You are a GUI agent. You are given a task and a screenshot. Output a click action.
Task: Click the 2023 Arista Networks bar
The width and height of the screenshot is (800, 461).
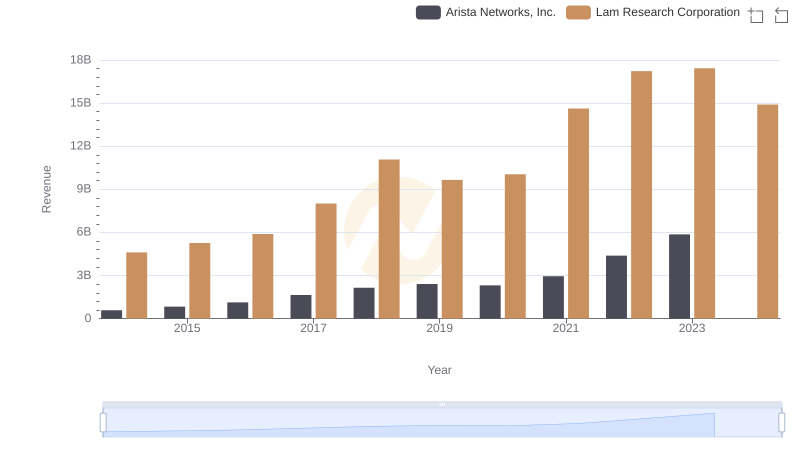tap(679, 276)
